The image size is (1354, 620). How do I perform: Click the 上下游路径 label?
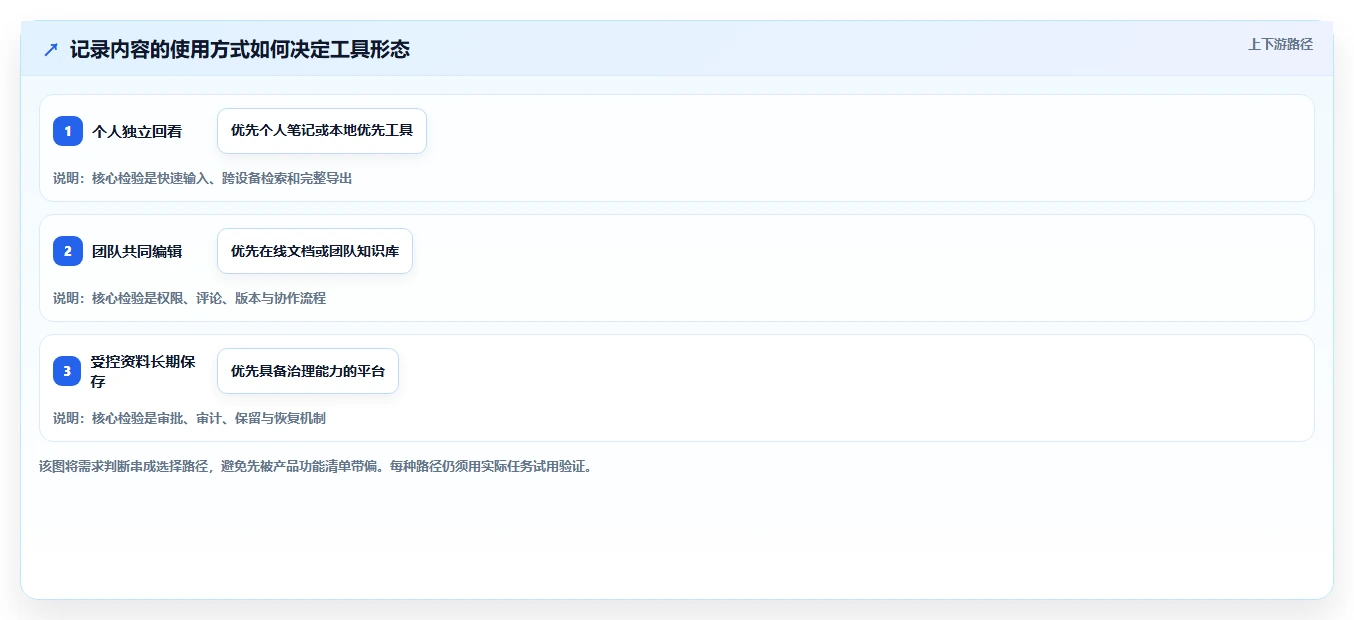[x=1280, y=44]
